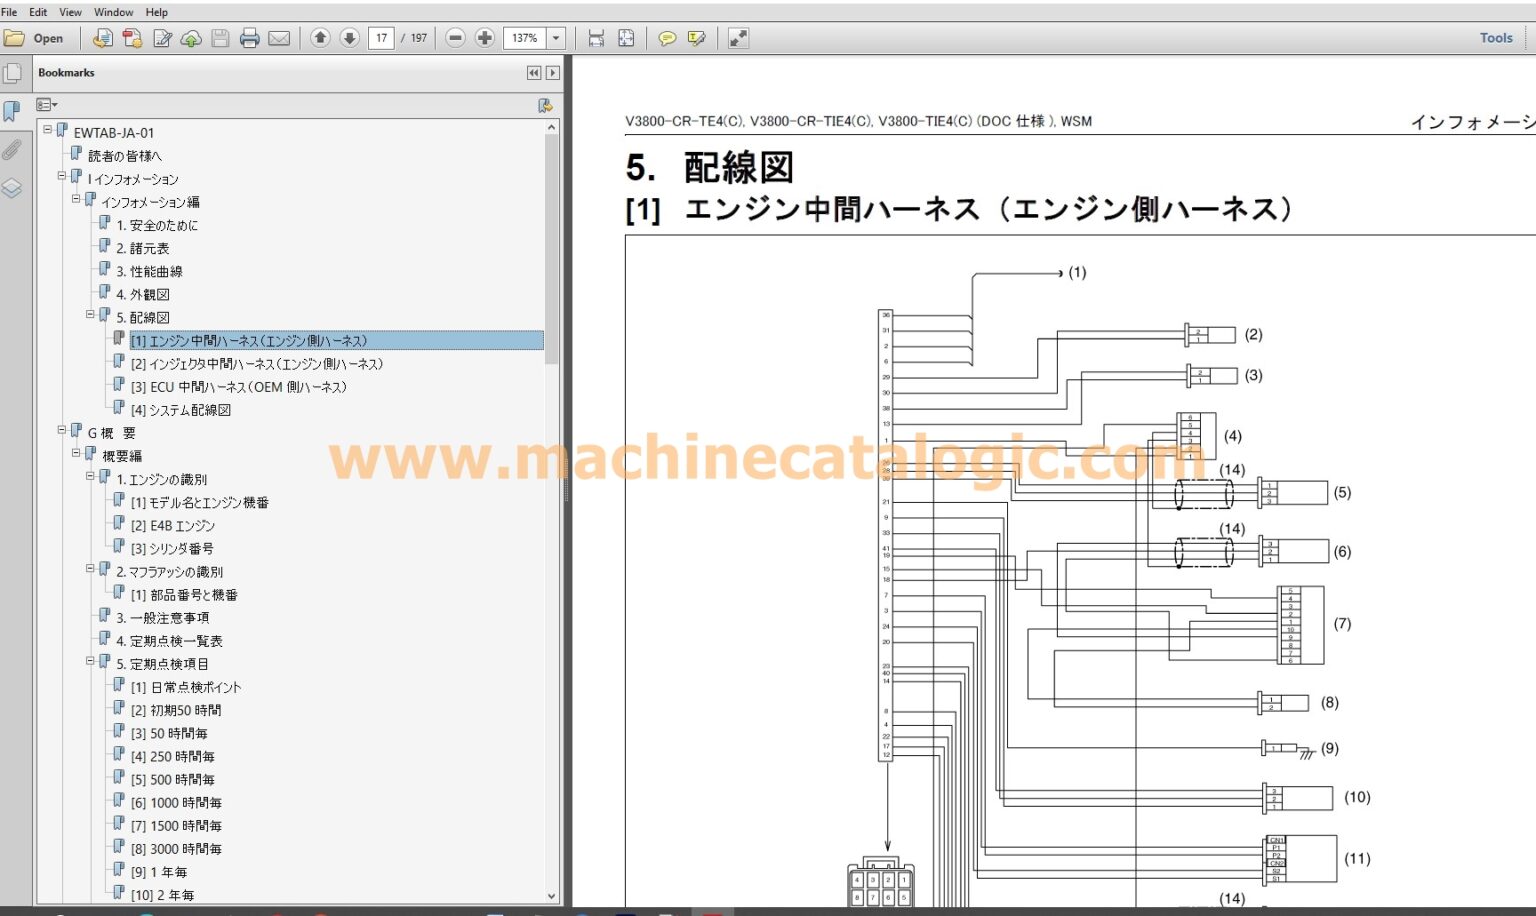
Task: Collapse the EWTAB-JA-01 bookmark node
Action: pos(46,130)
